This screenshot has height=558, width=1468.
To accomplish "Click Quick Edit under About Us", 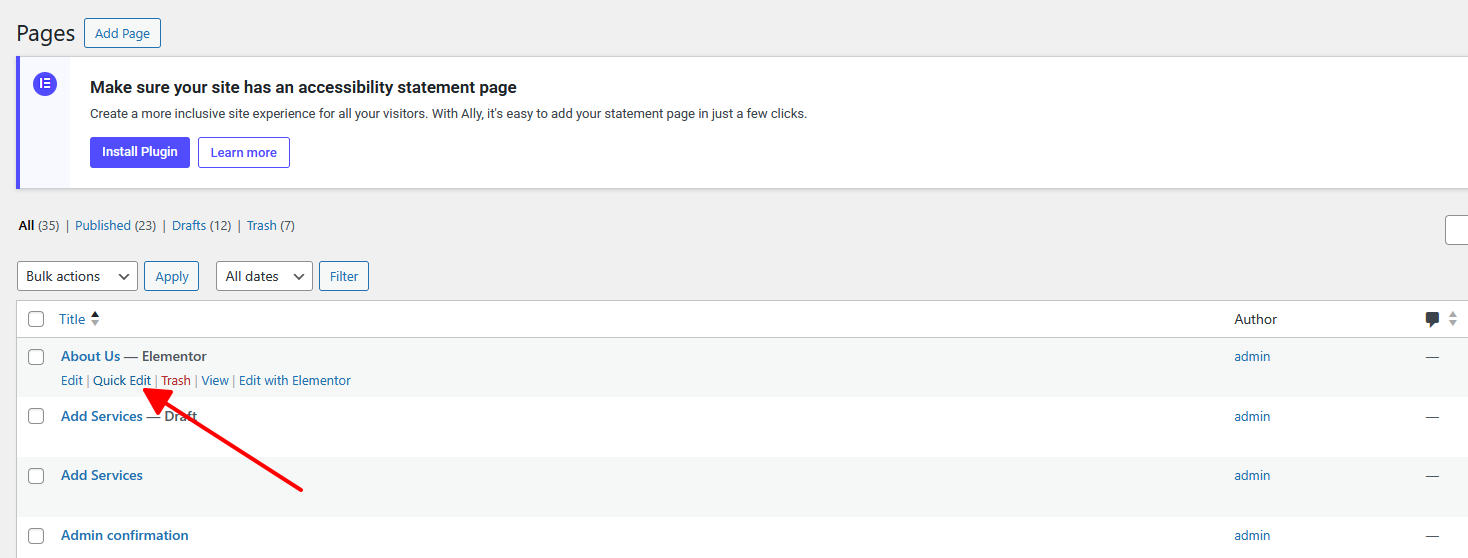I will pos(122,381).
